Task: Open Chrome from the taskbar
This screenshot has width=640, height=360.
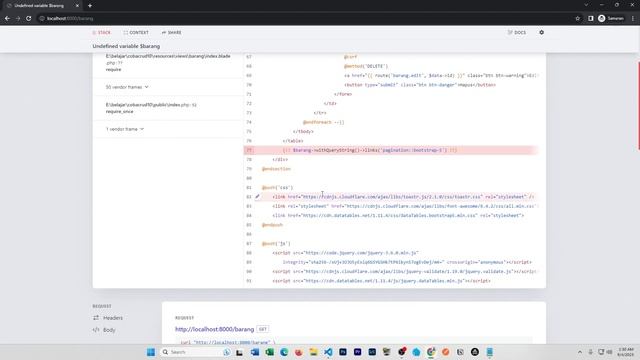Action: point(431,352)
